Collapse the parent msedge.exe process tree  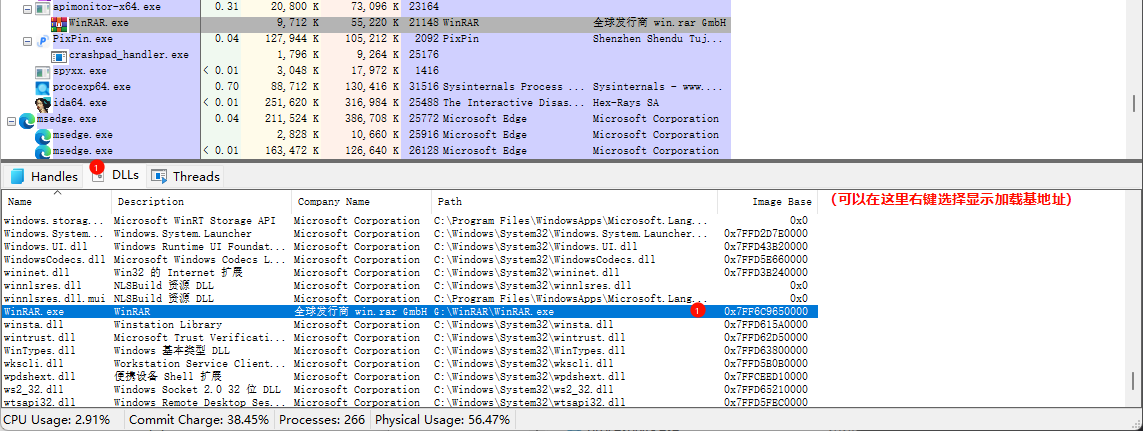12,122
